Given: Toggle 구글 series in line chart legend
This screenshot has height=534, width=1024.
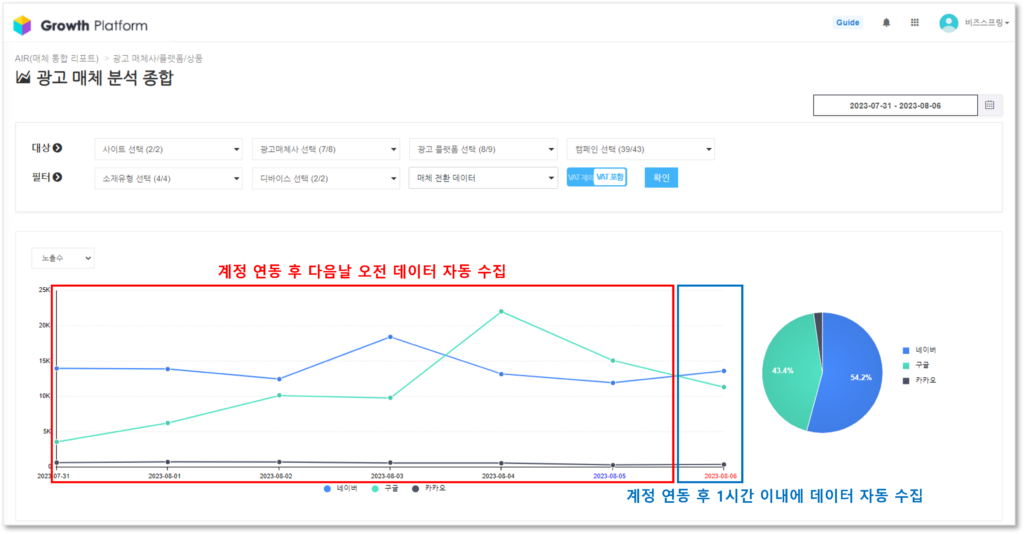Looking at the screenshot, I should [385, 489].
